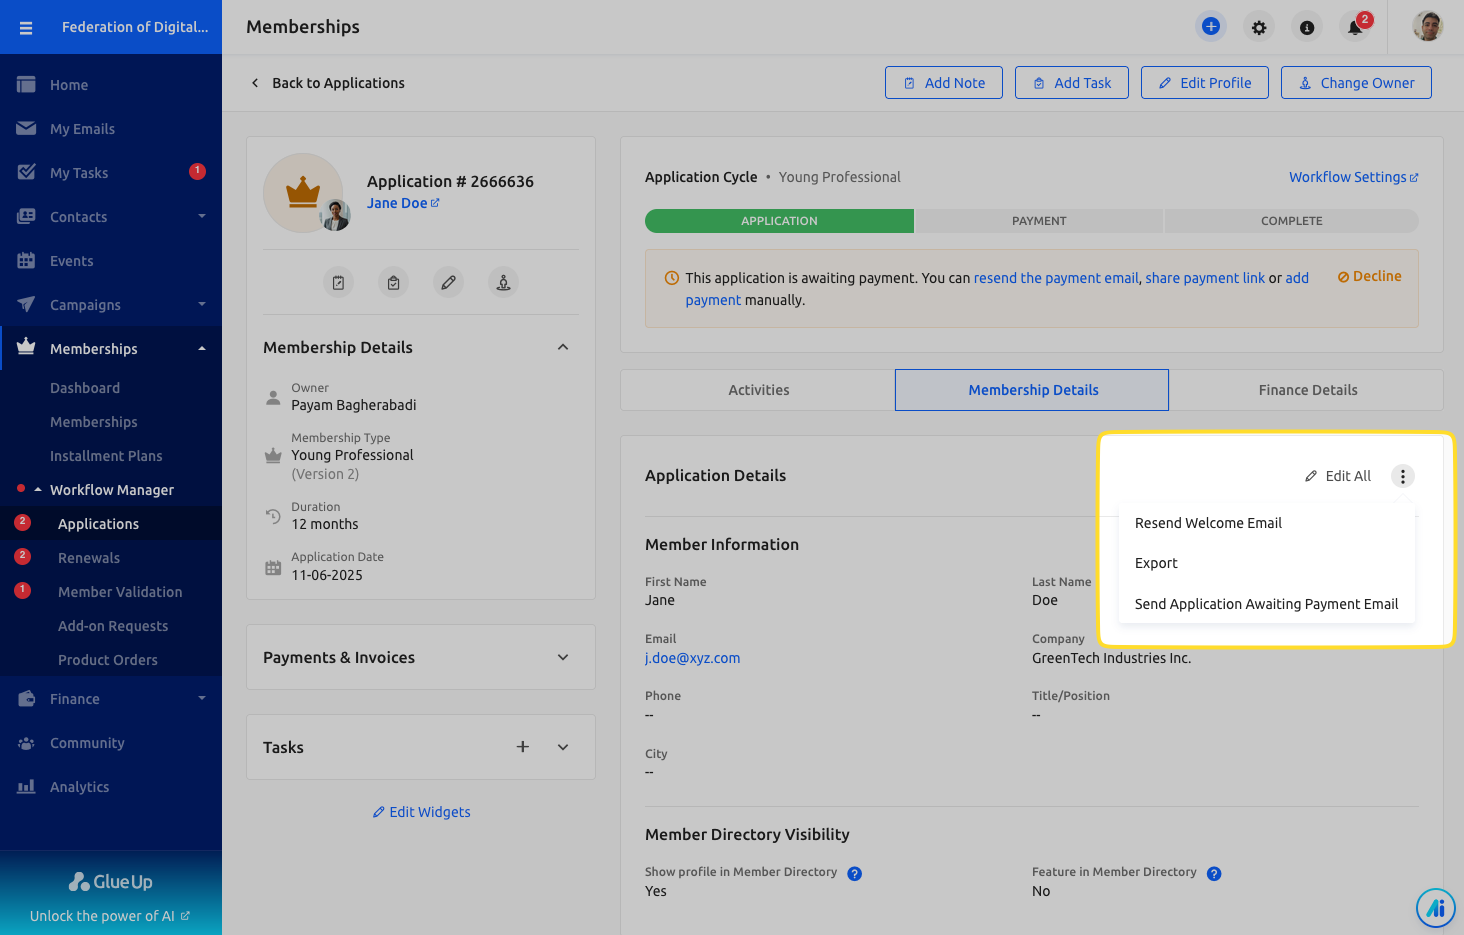Click Unlock the power of AI link

(x=110, y=916)
